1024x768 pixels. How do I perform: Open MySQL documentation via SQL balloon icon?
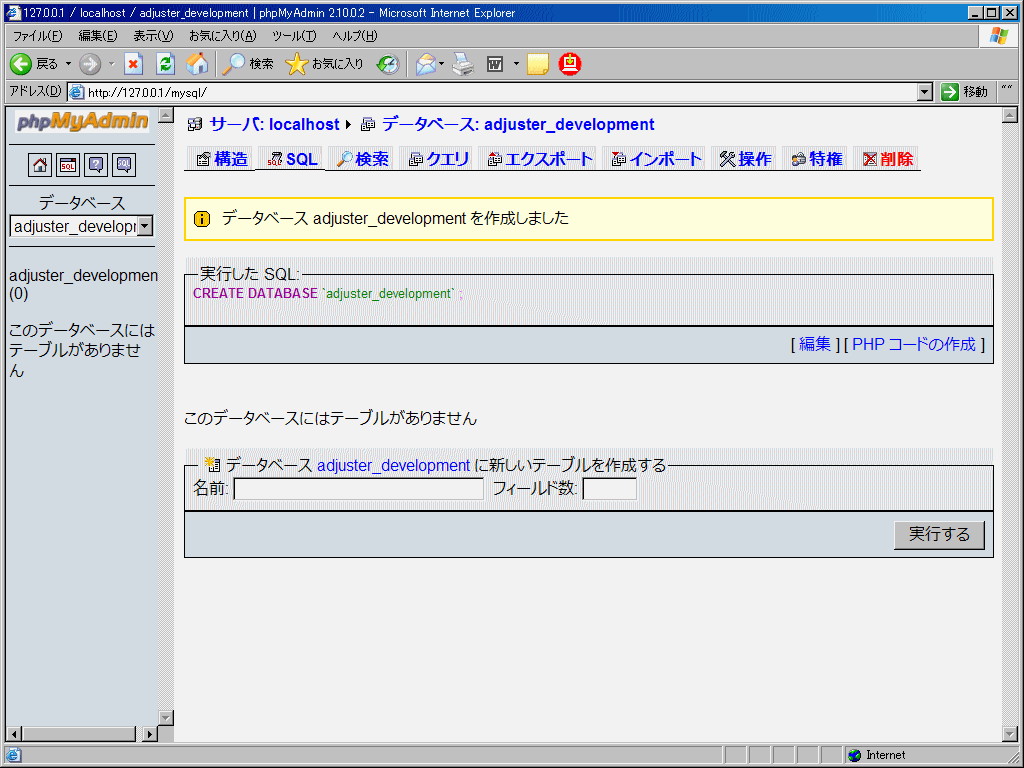pyautogui.click(x=124, y=164)
